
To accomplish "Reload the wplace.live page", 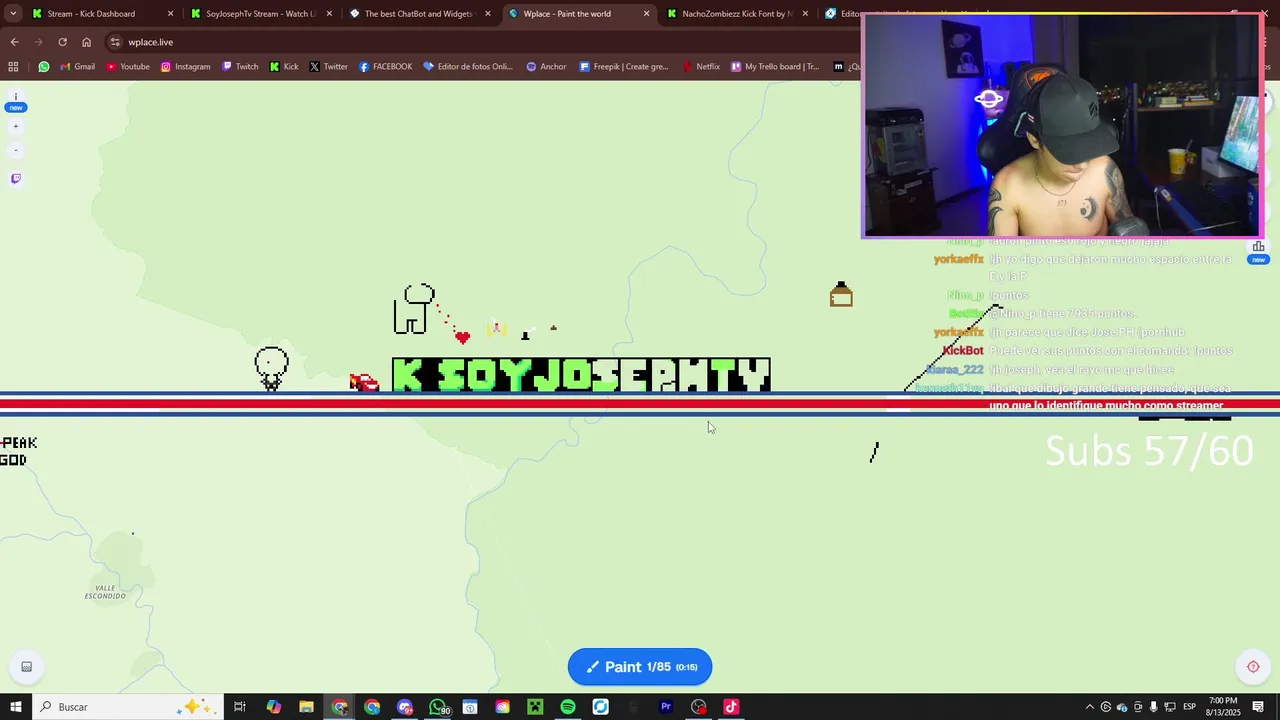I will (62, 42).
